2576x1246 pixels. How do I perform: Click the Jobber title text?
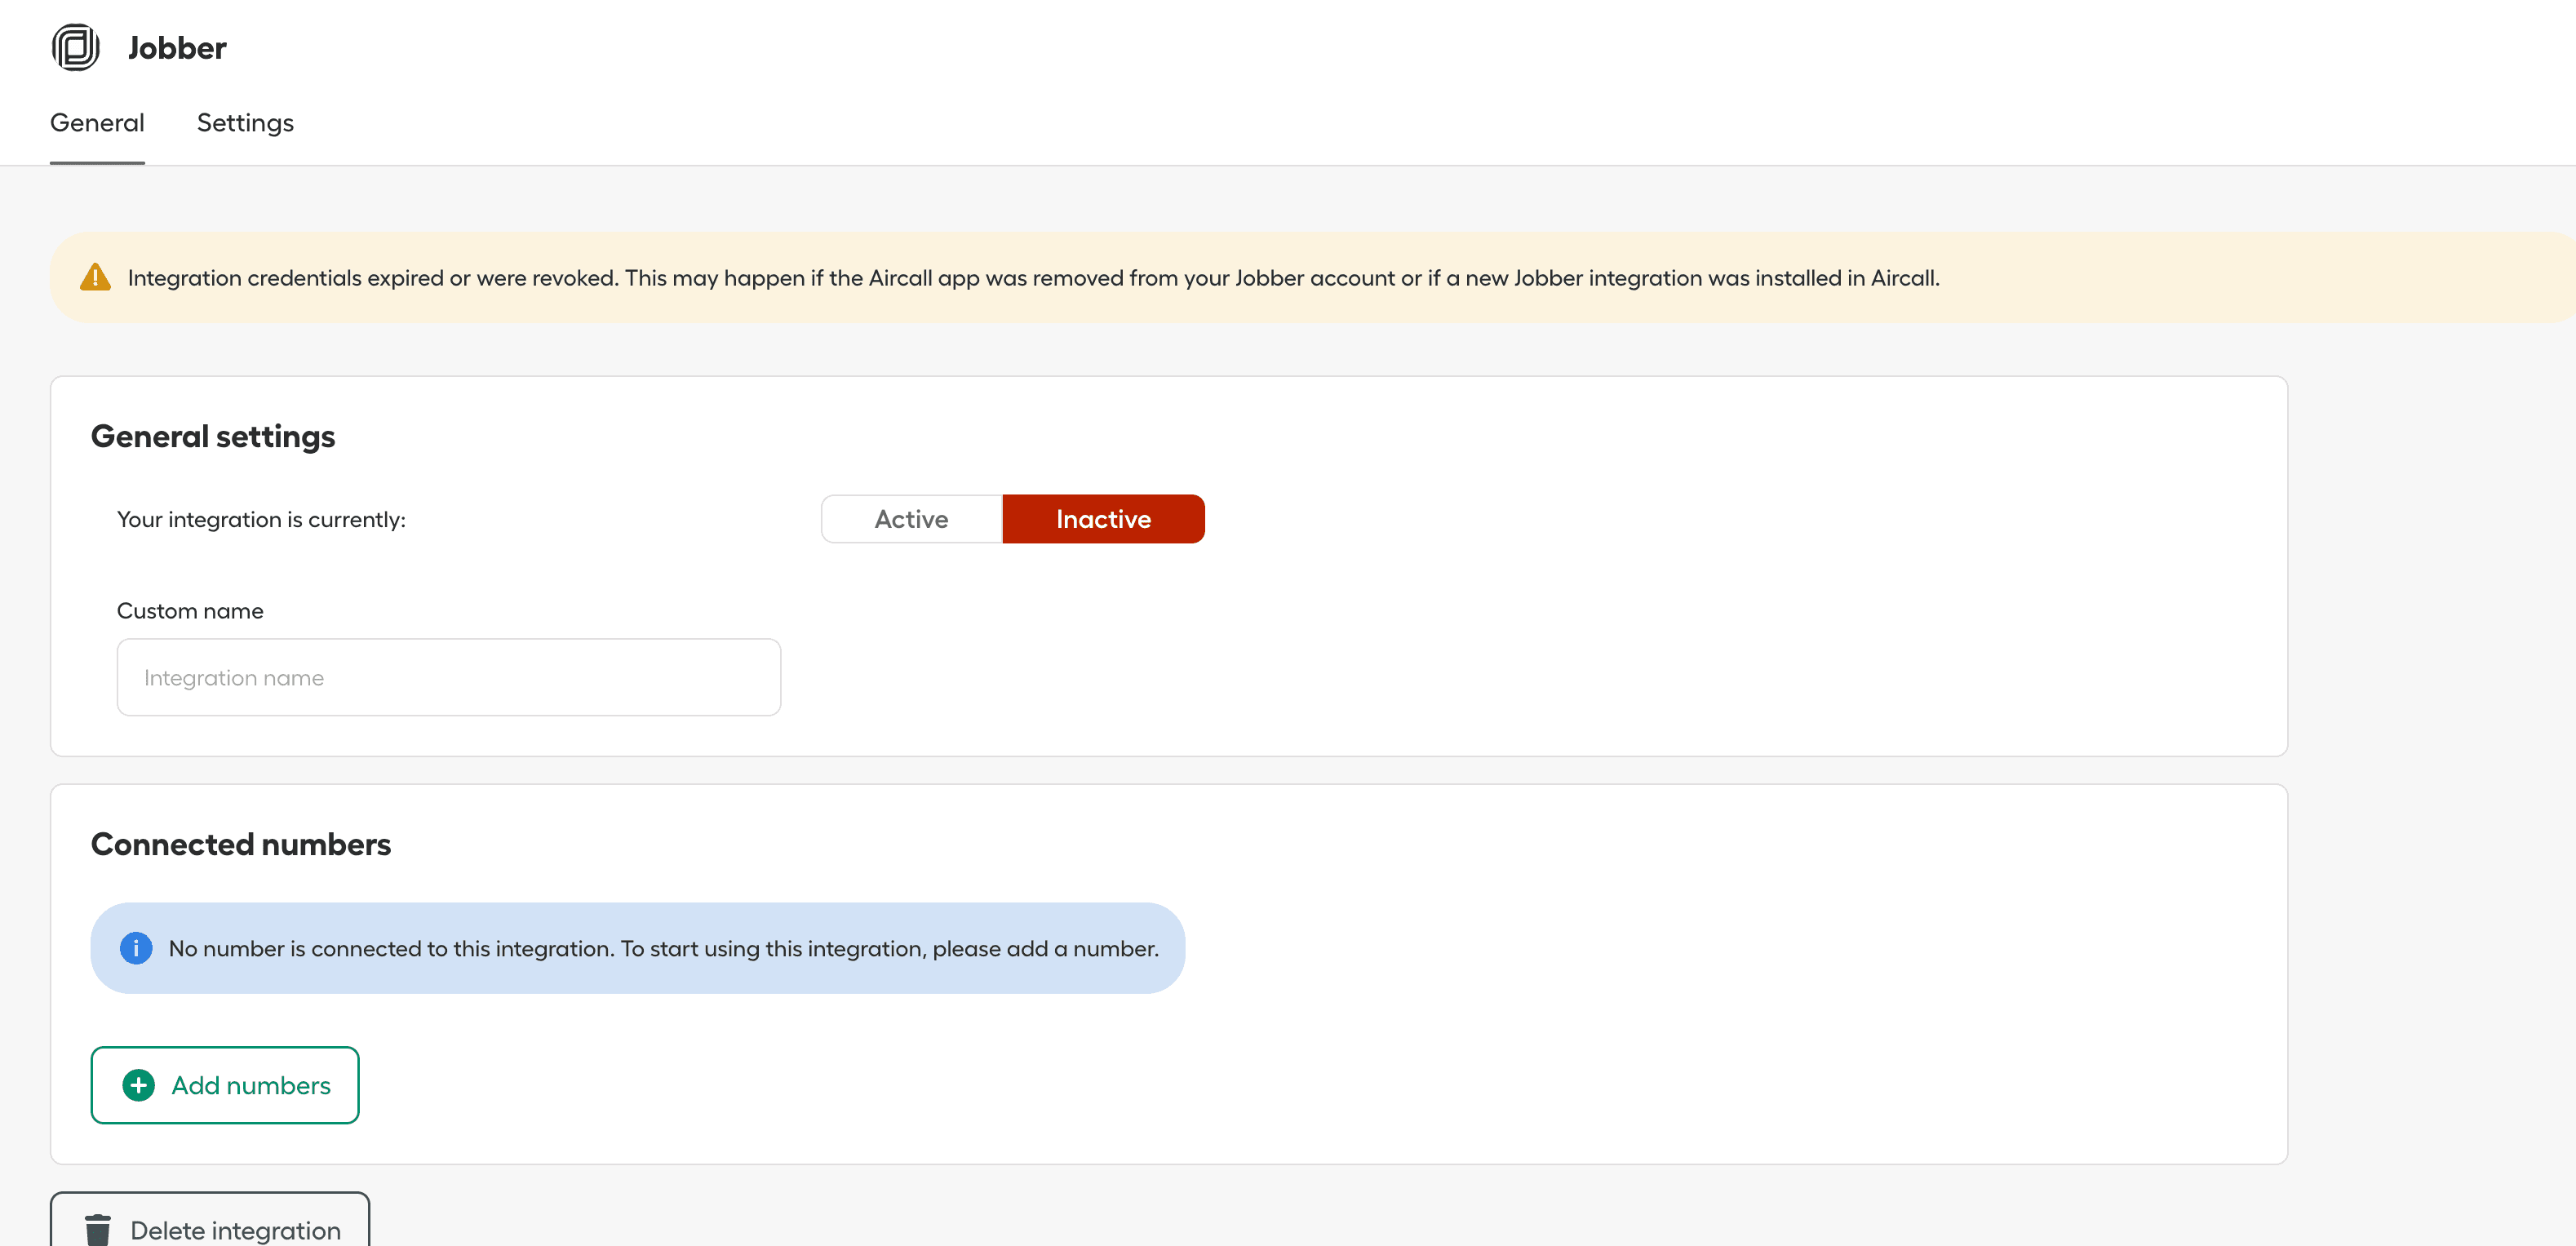click(177, 48)
